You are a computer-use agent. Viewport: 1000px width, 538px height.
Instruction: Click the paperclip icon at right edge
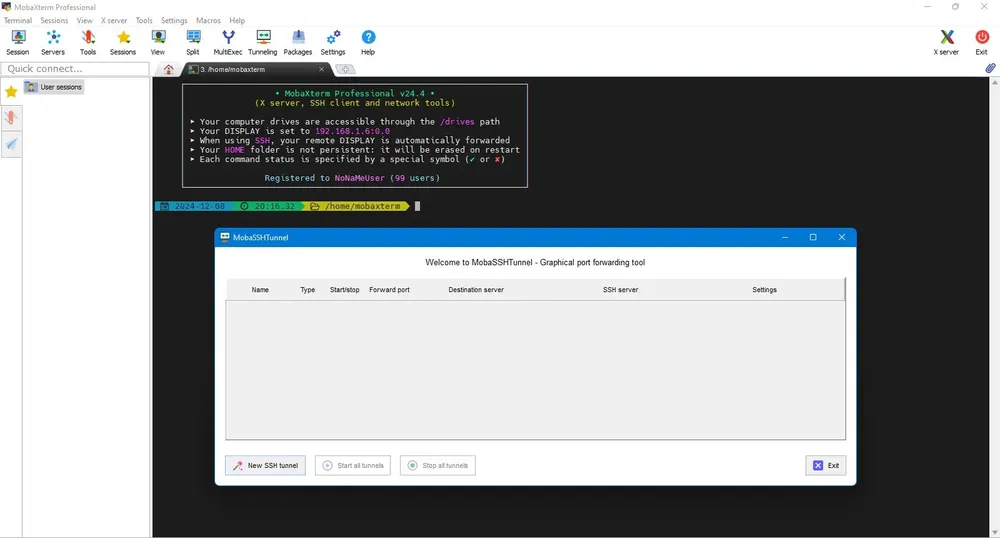click(990, 68)
